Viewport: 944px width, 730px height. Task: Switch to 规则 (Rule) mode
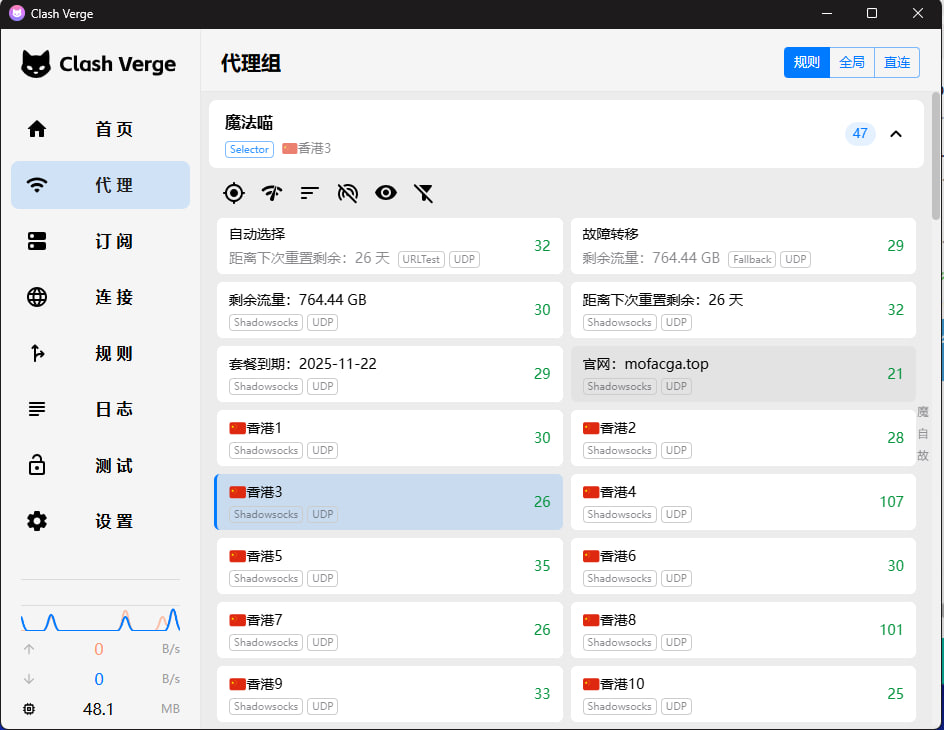coord(806,62)
